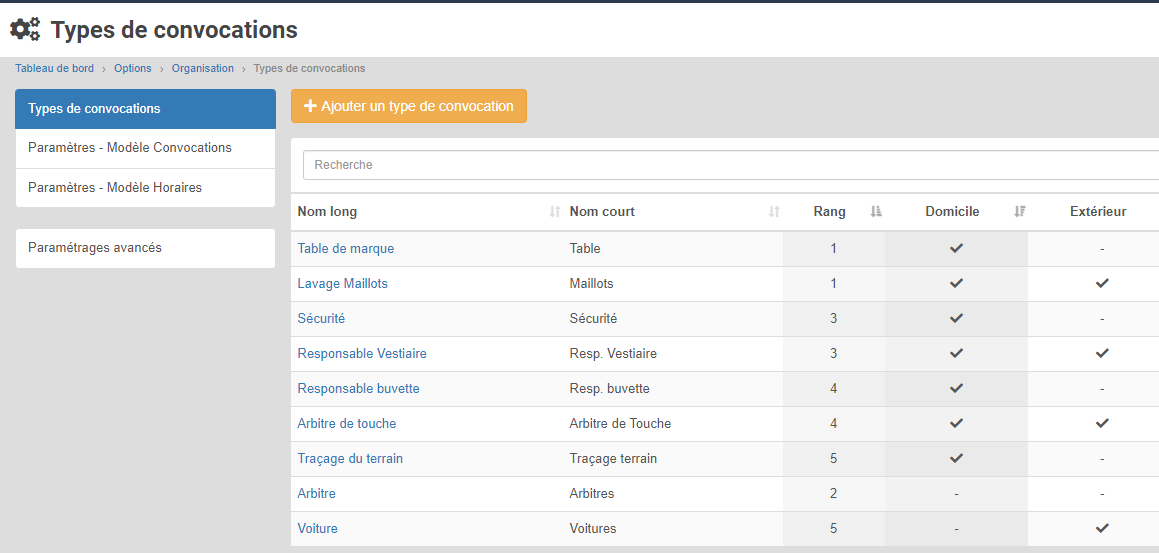Screen dimensions: 1159x553
Task: Open the Responsable buvette link
Action: pos(358,388)
